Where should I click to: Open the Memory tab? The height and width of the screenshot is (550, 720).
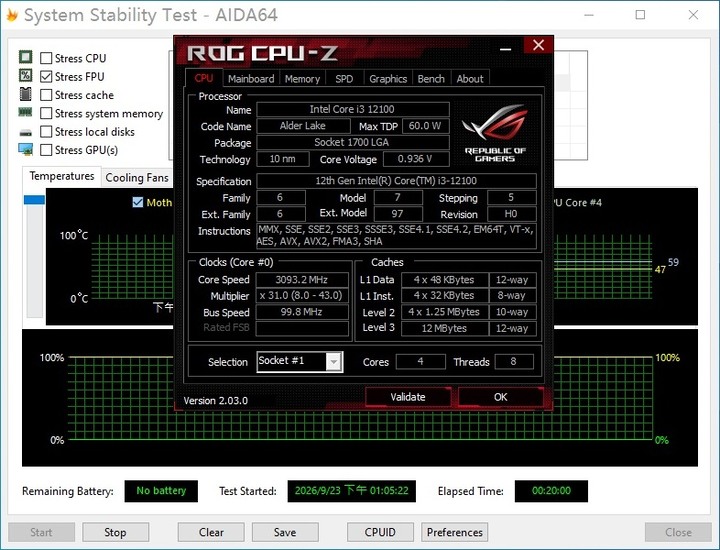tap(302, 79)
